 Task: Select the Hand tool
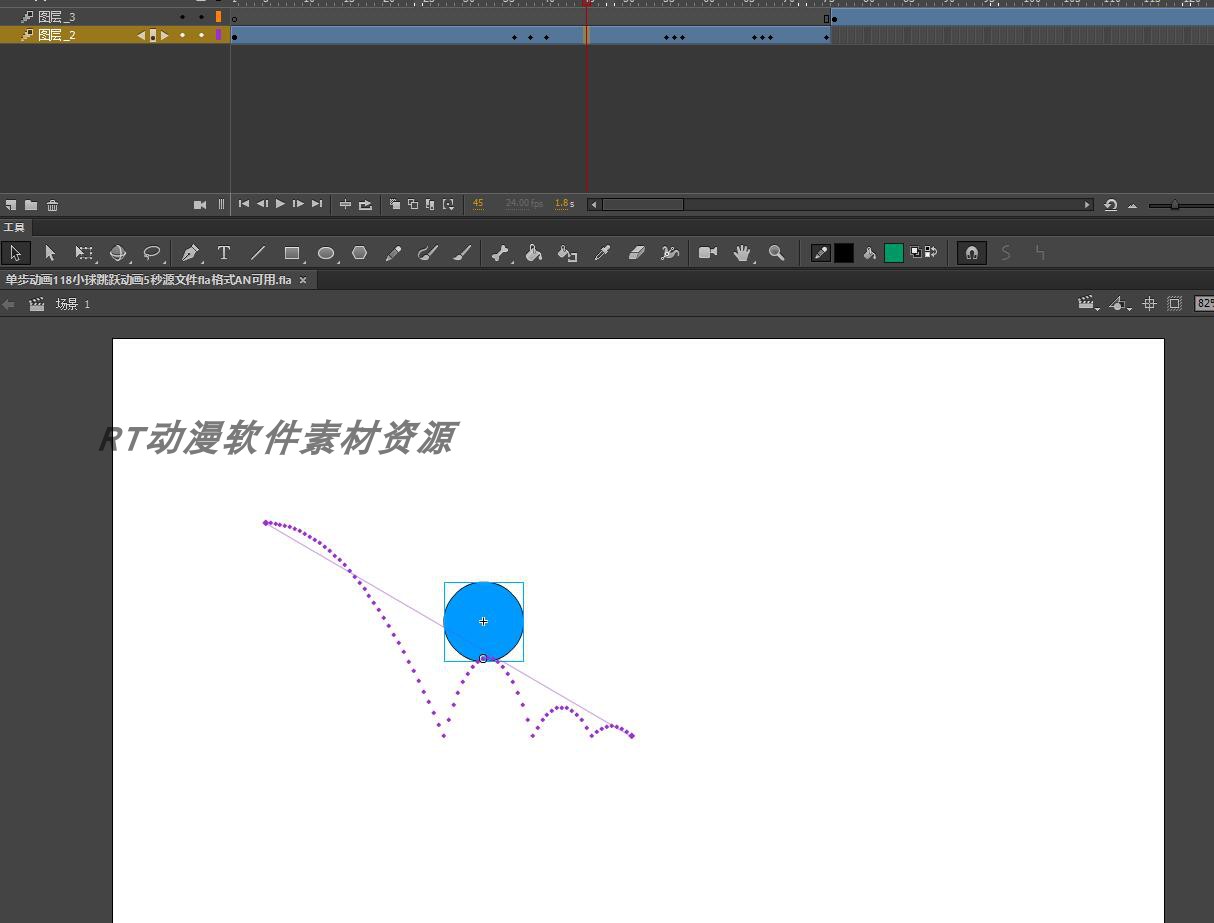742,254
